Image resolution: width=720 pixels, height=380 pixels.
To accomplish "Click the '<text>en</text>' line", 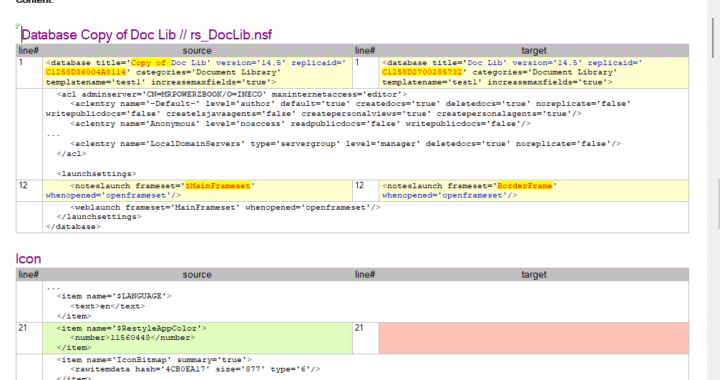I will [107, 306].
